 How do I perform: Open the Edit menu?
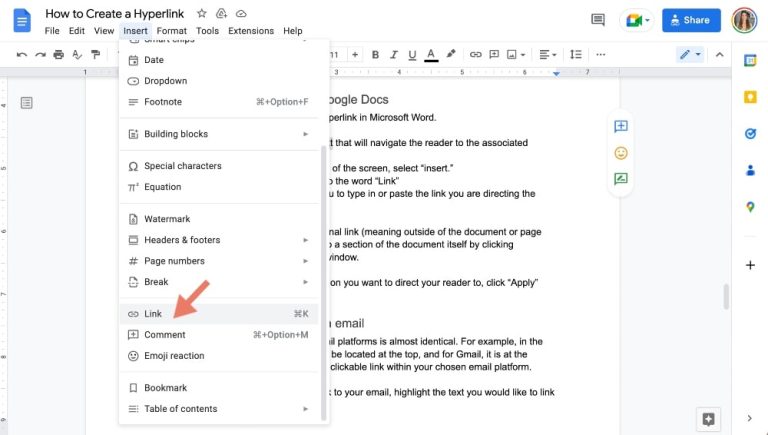point(76,31)
